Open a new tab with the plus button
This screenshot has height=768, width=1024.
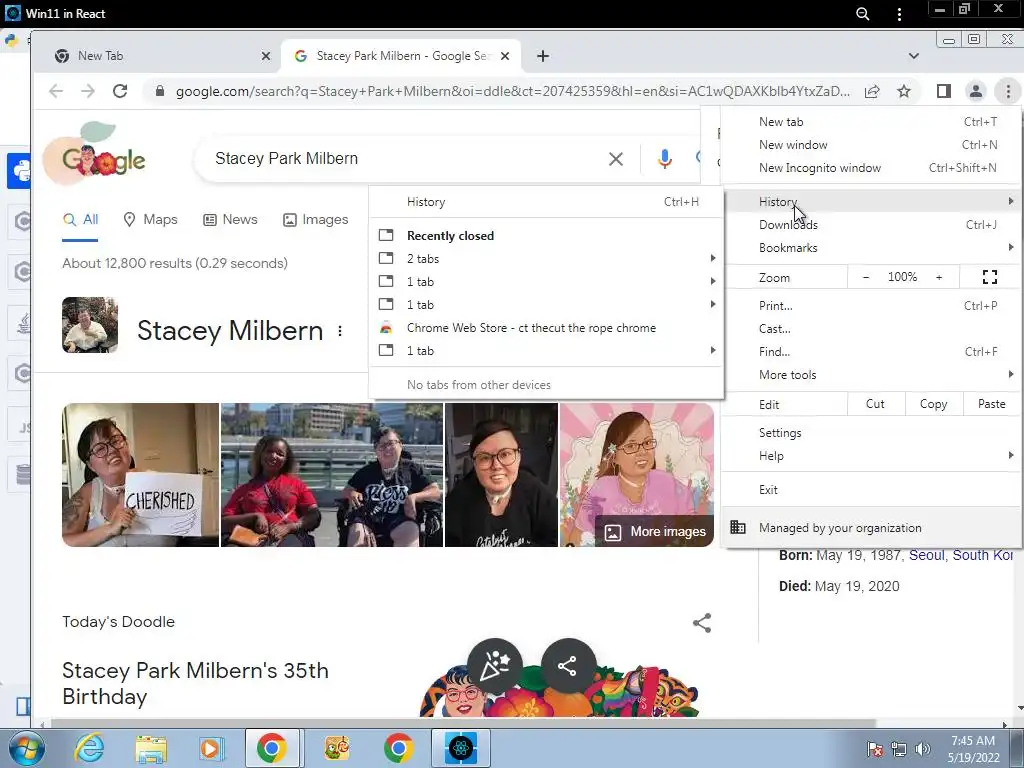543,56
